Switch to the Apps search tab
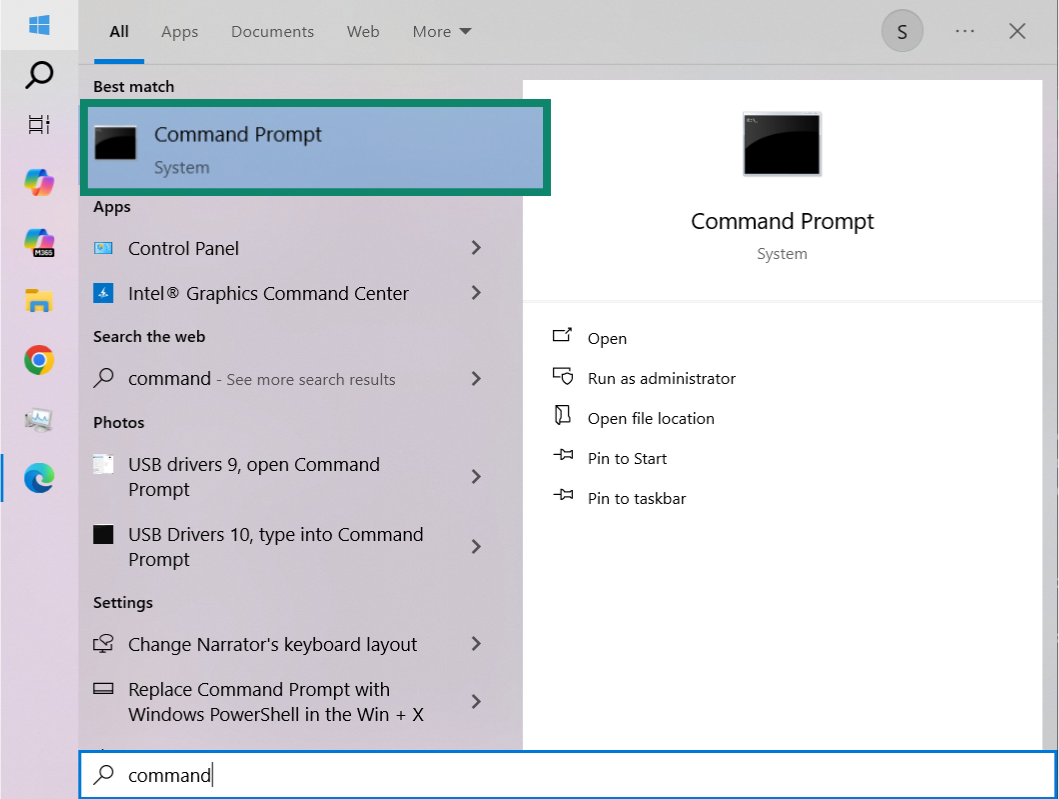Viewport: 1059px width, 799px height. click(x=179, y=31)
